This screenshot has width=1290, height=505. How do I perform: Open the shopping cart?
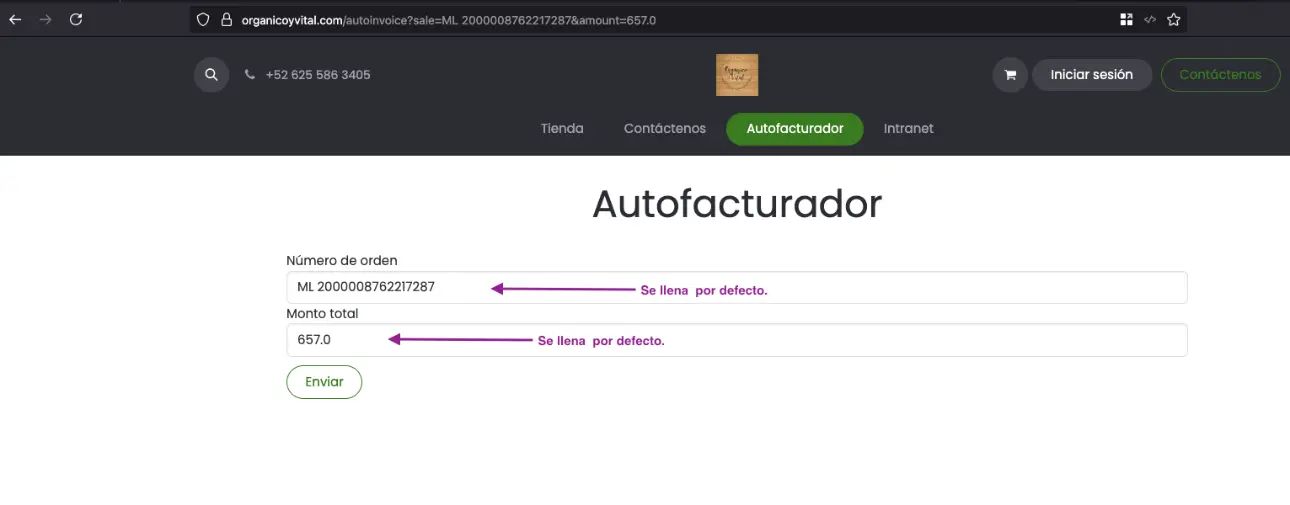[x=1010, y=75]
